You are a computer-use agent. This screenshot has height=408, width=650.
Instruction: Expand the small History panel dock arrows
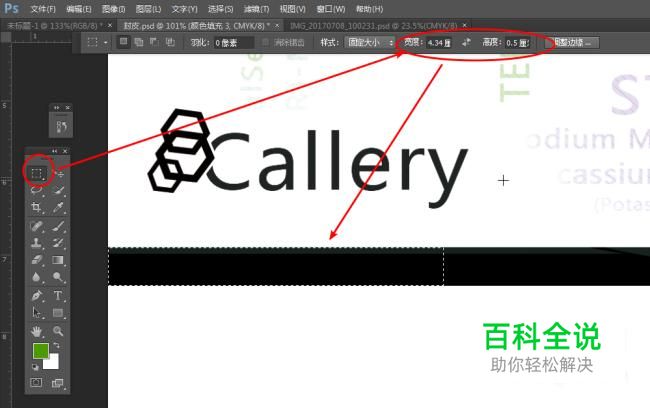(56, 107)
